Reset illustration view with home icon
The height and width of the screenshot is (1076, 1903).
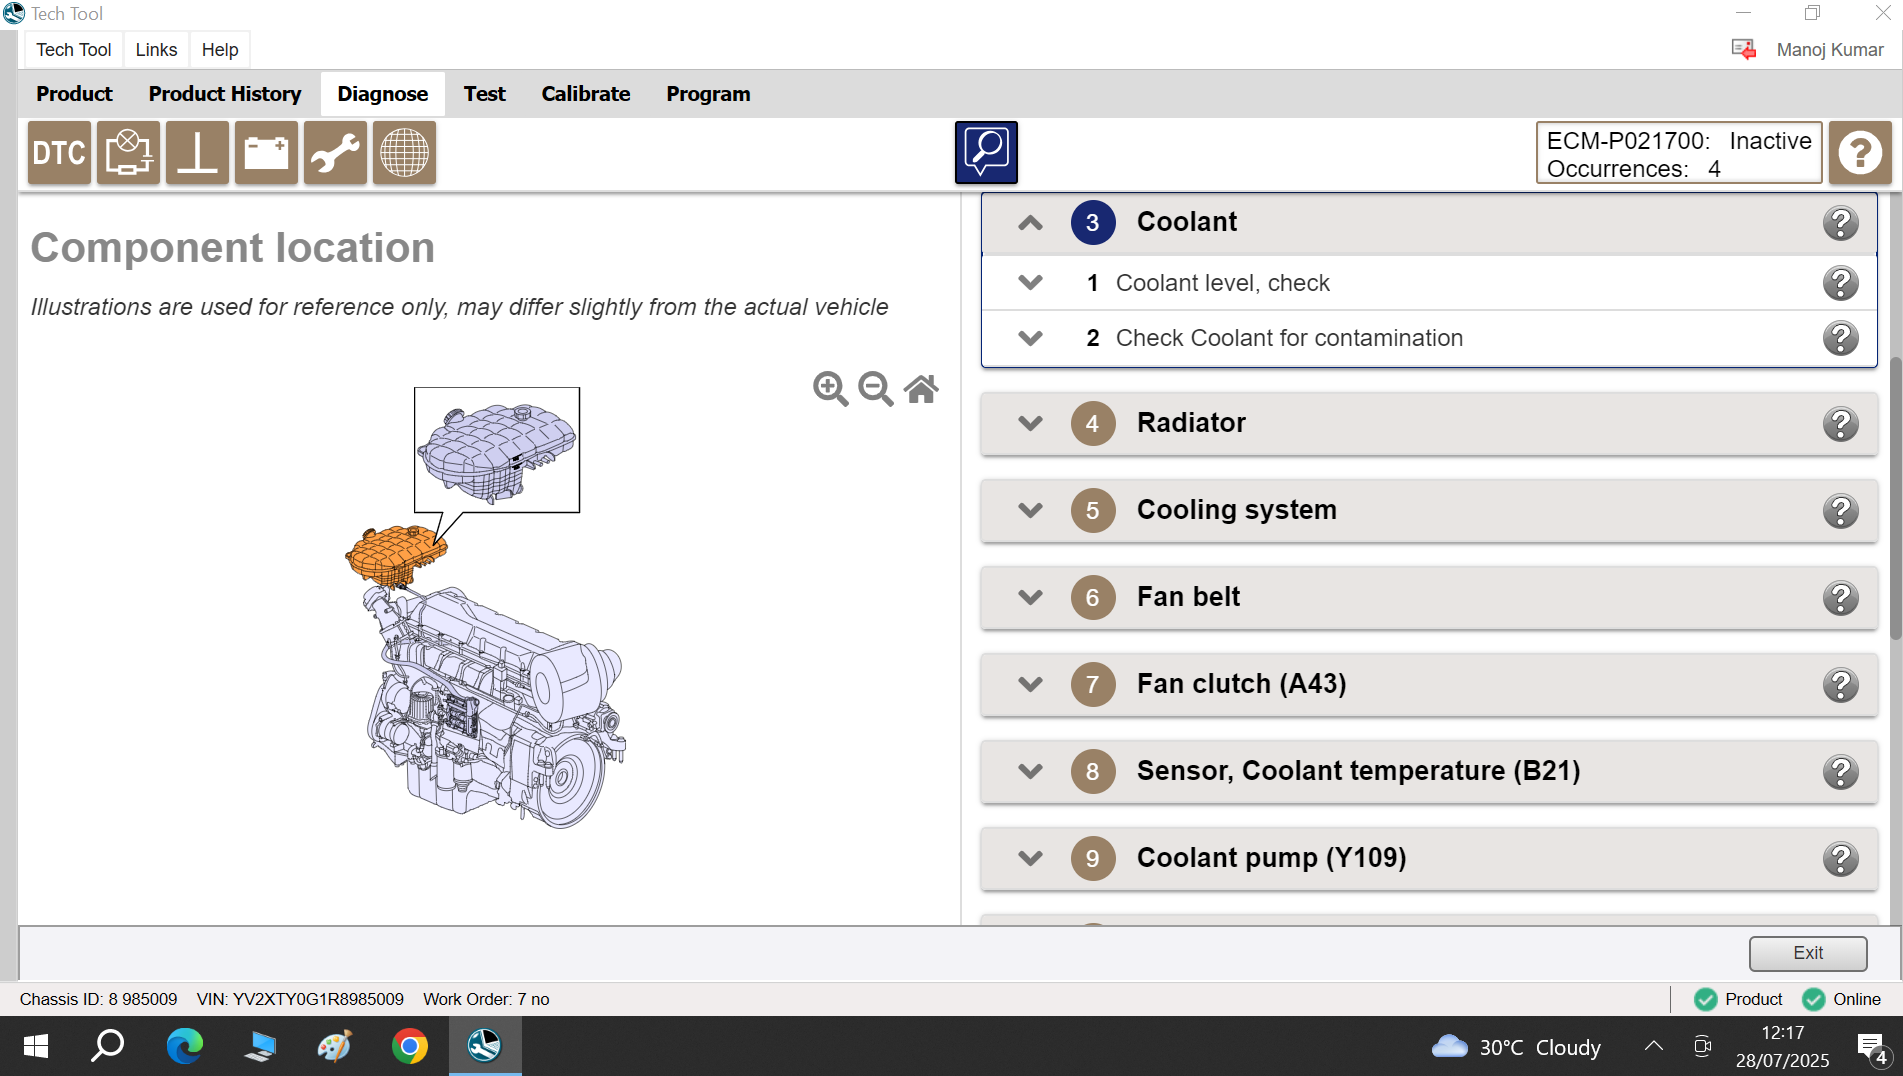[921, 389]
